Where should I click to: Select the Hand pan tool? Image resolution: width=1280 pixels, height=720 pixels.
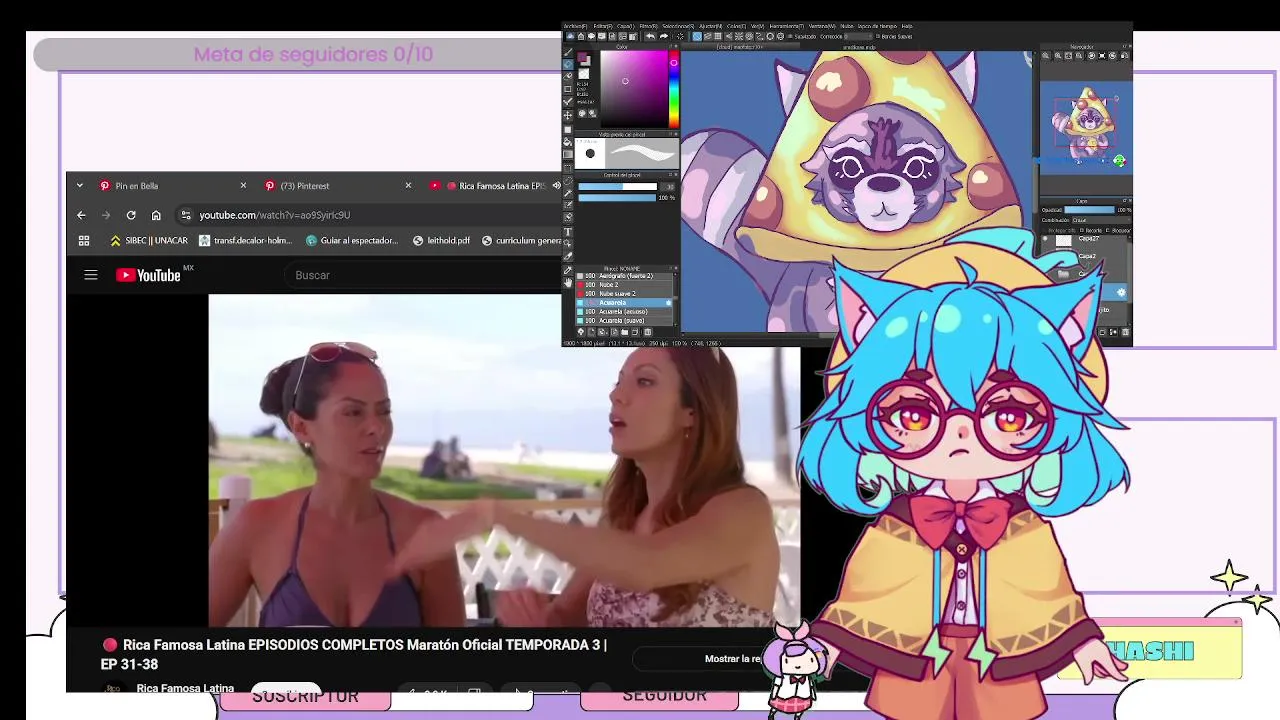568,282
